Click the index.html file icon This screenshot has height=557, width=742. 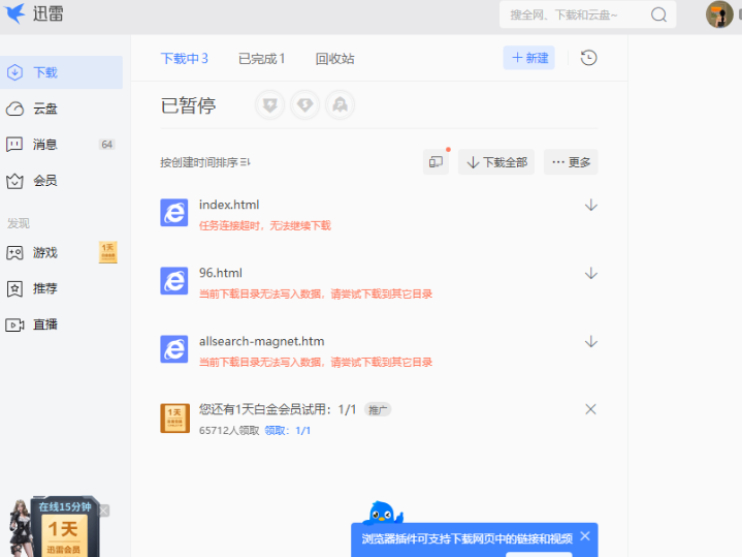pos(174,212)
